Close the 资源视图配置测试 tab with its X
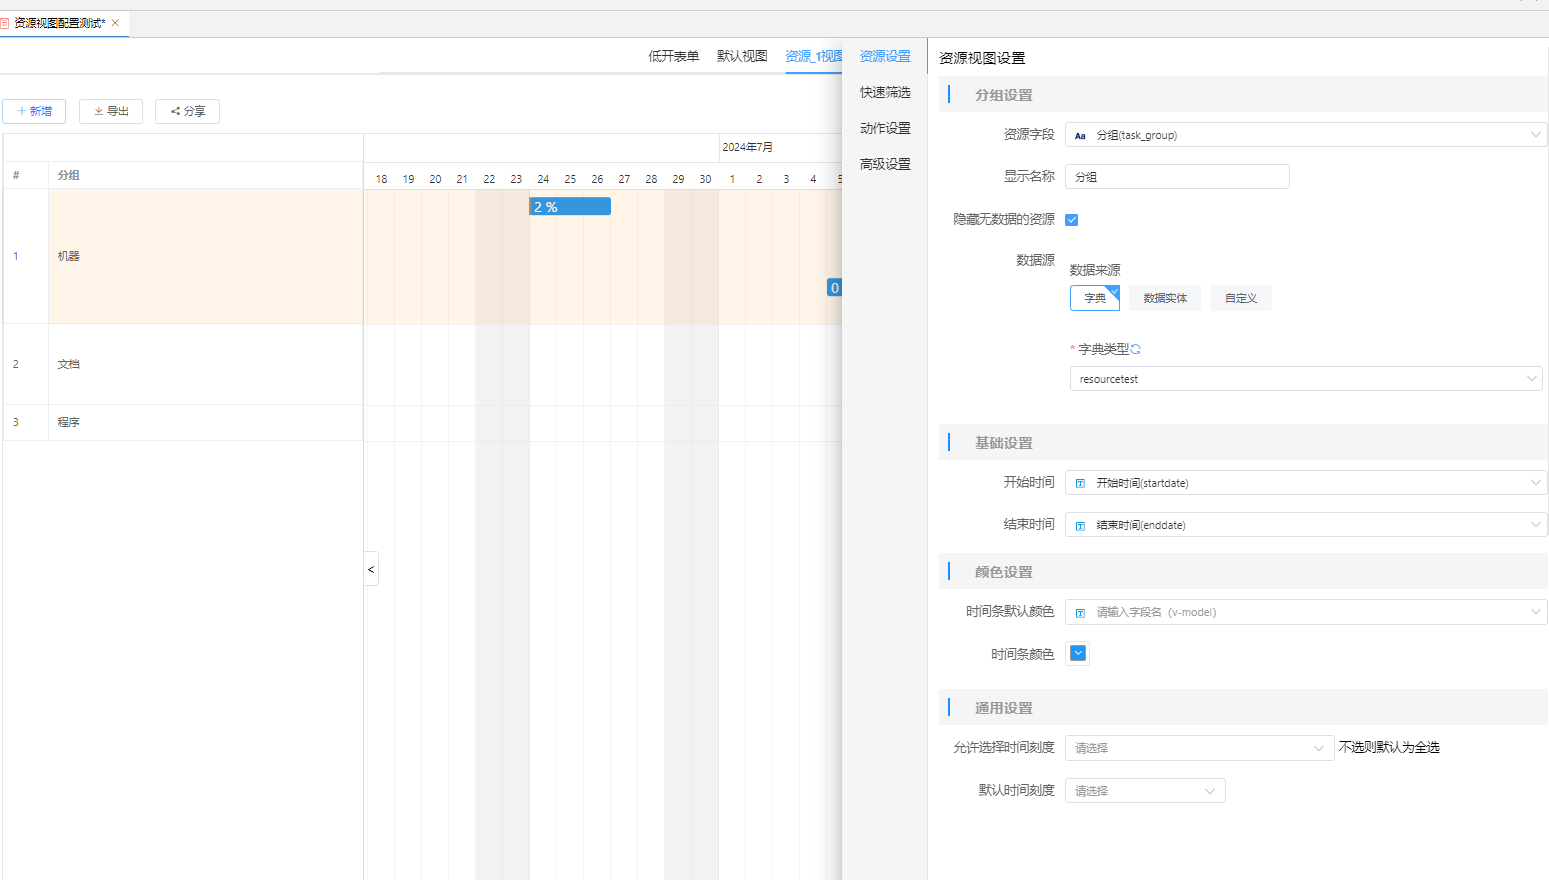This screenshot has height=880, width=1549. [x=115, y=23]
